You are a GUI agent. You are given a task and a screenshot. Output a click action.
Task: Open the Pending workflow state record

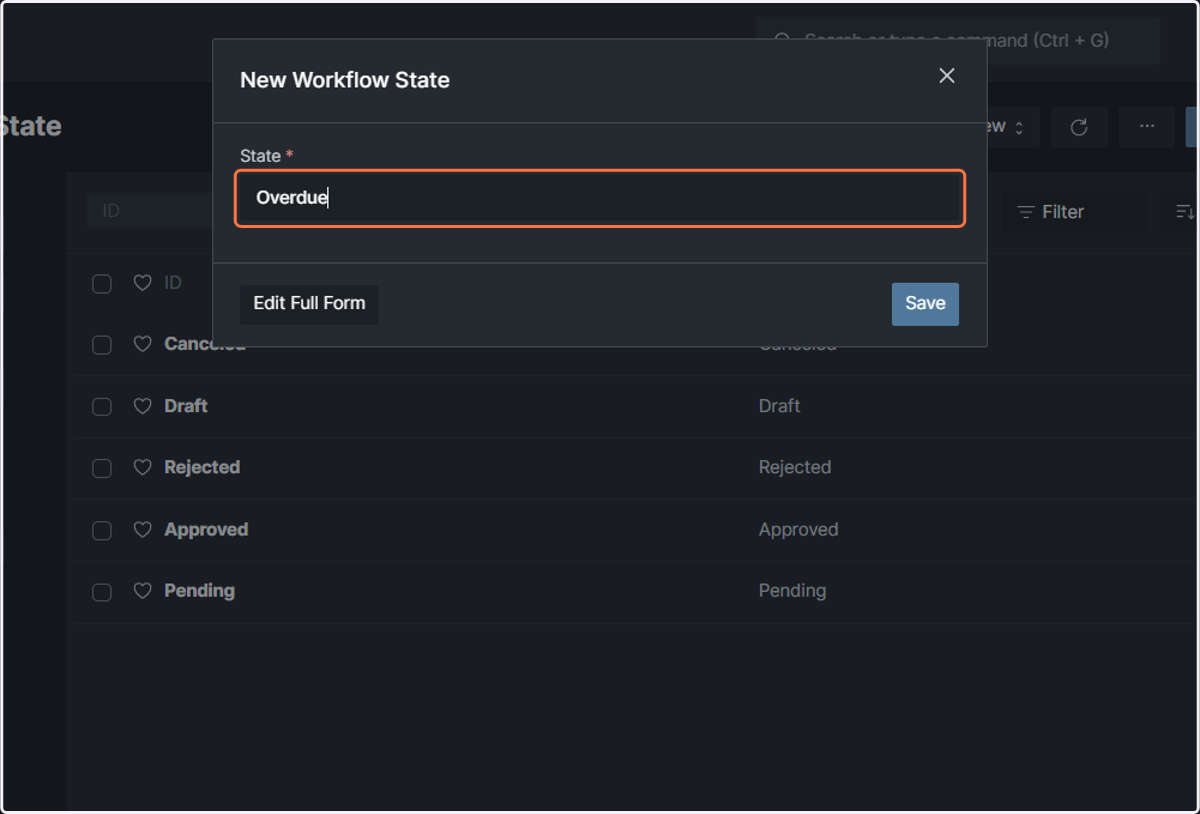tap(200, 591)
